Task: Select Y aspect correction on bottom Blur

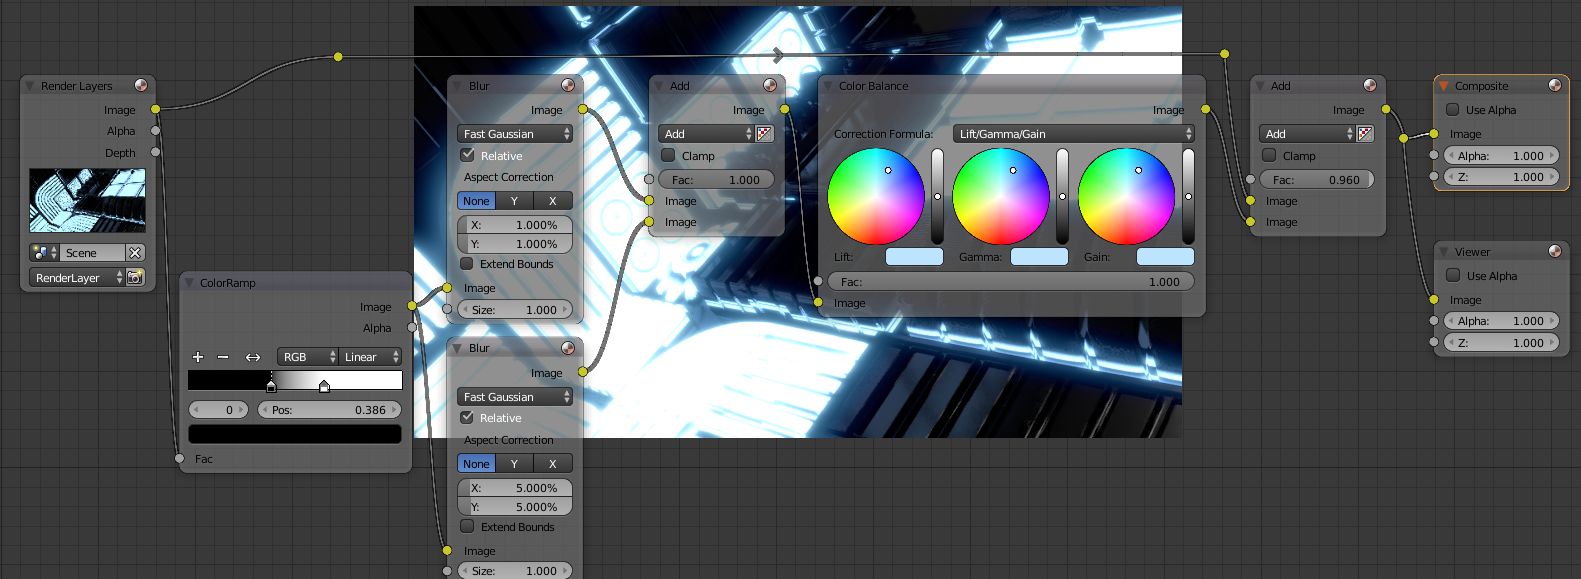Action: (514, 464)
